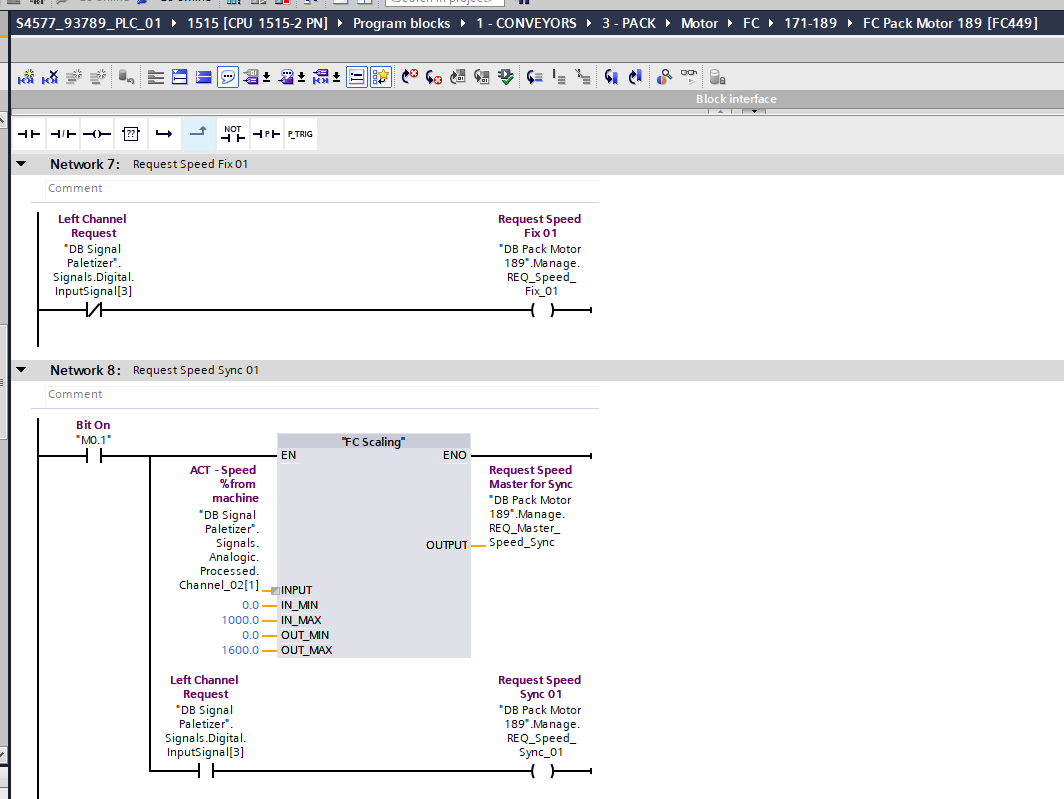The height and width of the screenshot is (799, 1064).
Task: Click first update block calls icon
Action: [458, 77]
